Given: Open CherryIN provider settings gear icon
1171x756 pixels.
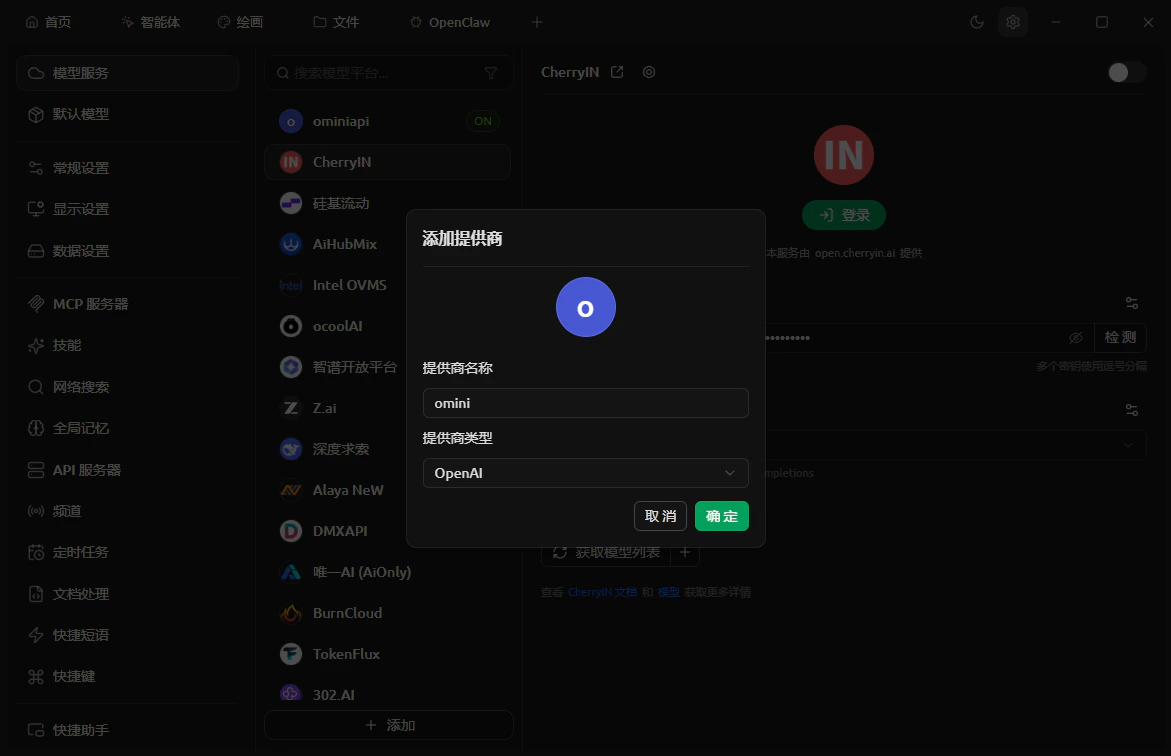Looking at the screenshot, I should pyautogui.click(x=649, y=72).
